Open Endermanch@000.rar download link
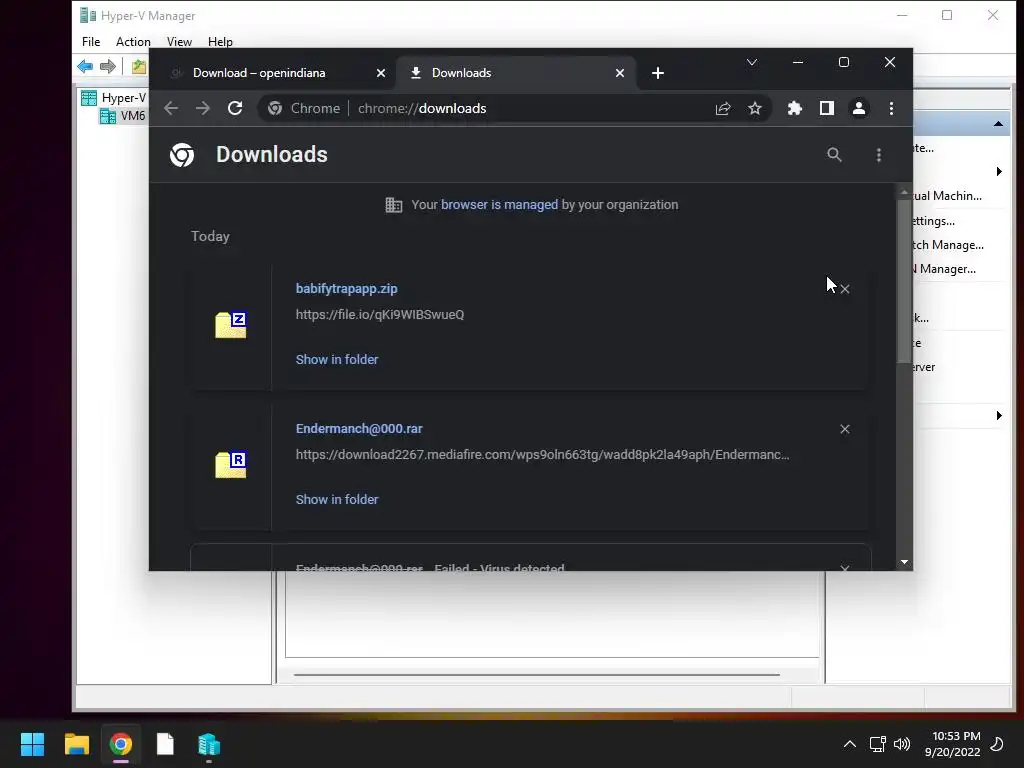 tap(359, 428)
